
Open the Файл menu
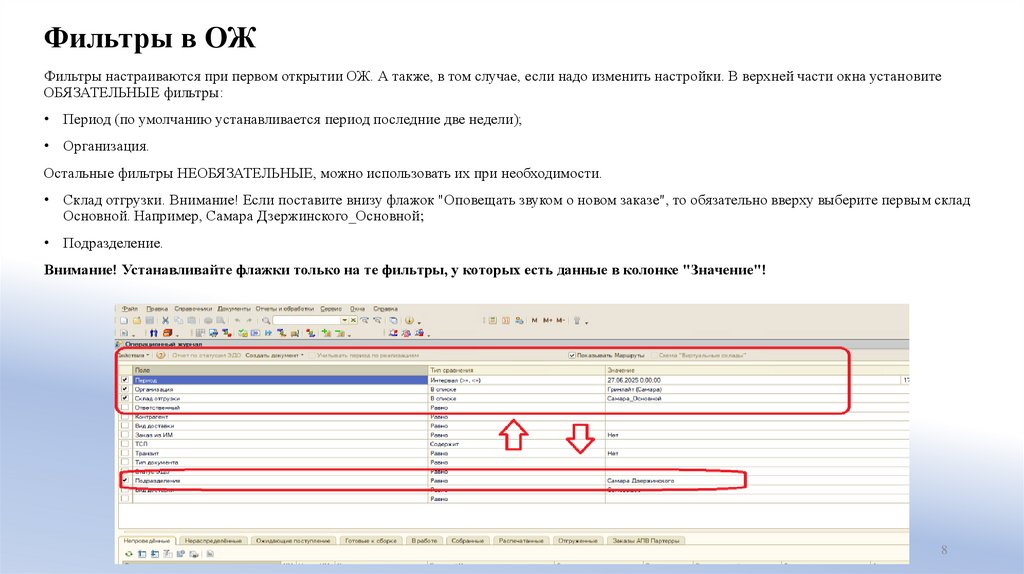130,309
